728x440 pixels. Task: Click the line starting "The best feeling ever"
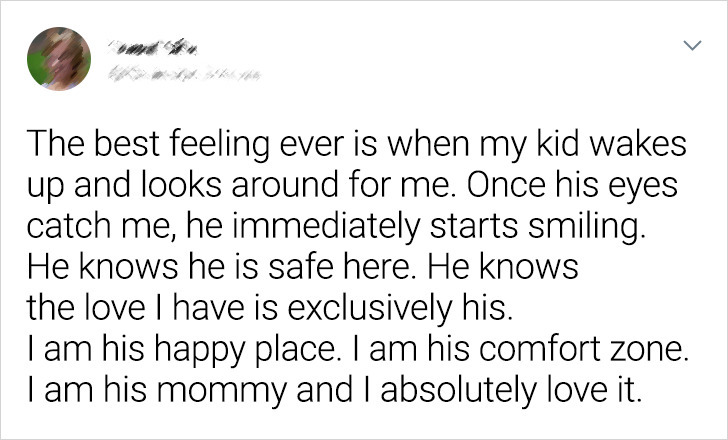pyautogui.click(x=357, y=144)
